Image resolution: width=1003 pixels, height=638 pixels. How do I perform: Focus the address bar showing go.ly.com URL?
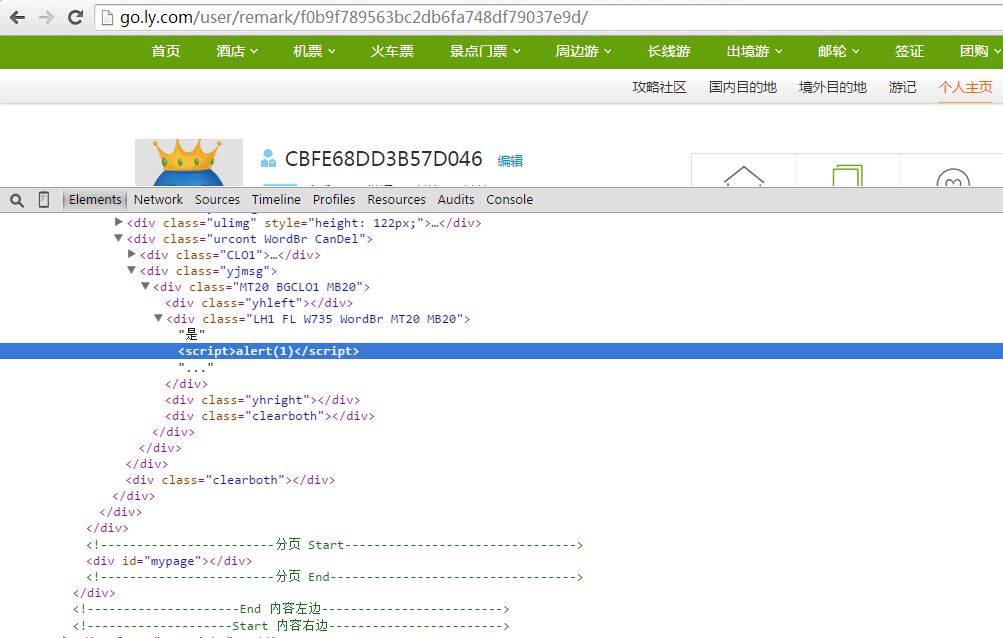coord(549,17)
